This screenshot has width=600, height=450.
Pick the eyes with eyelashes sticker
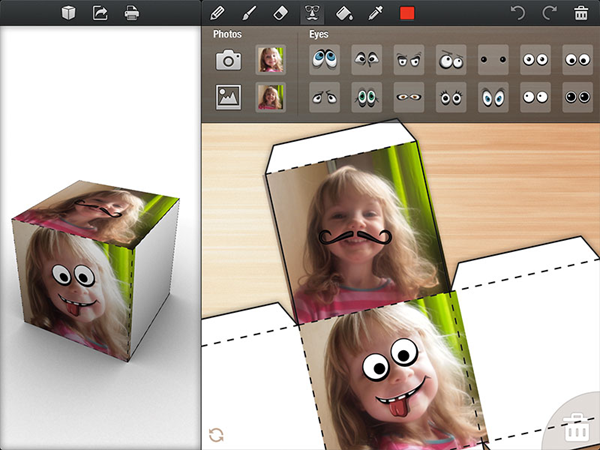(451, 97)
